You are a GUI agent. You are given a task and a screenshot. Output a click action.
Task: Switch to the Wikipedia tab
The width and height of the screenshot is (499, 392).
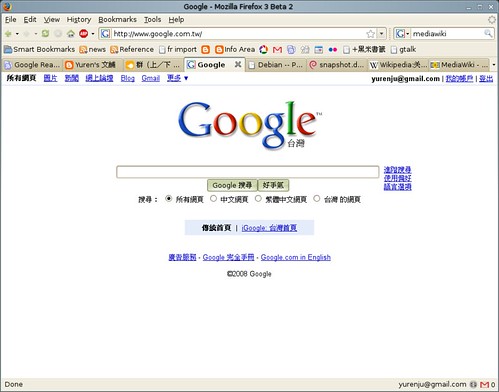398,65
